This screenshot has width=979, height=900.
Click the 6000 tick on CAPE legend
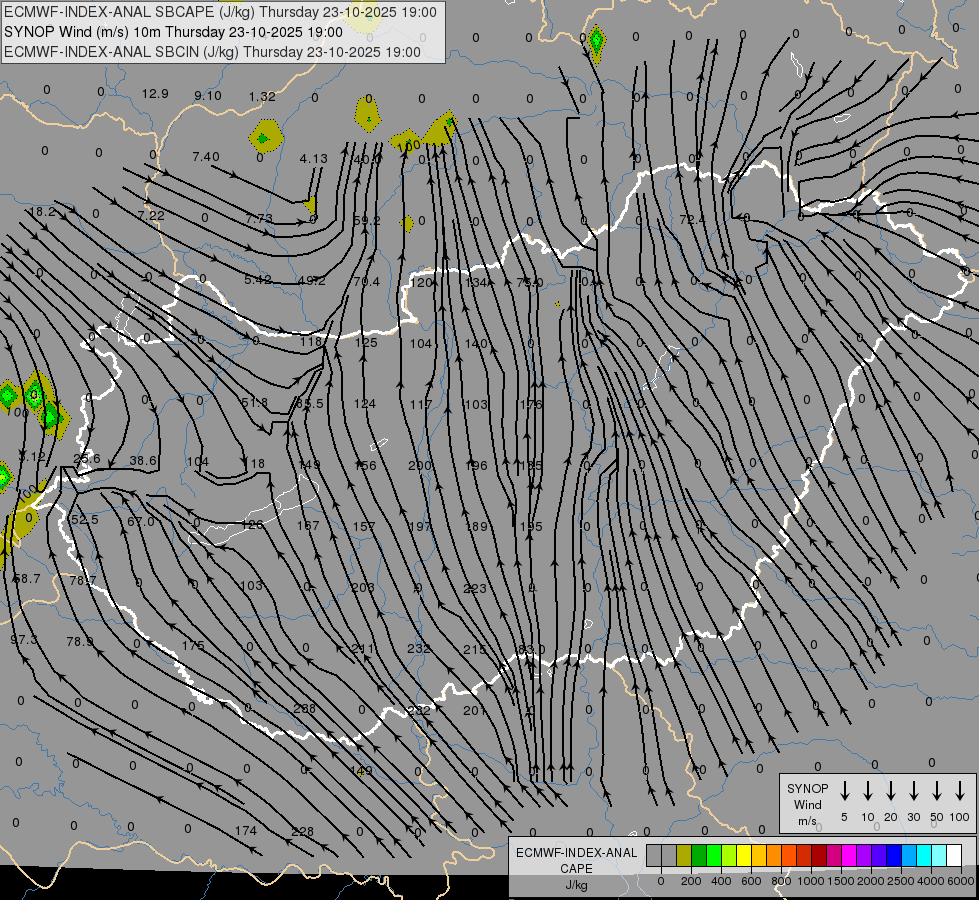961,881
